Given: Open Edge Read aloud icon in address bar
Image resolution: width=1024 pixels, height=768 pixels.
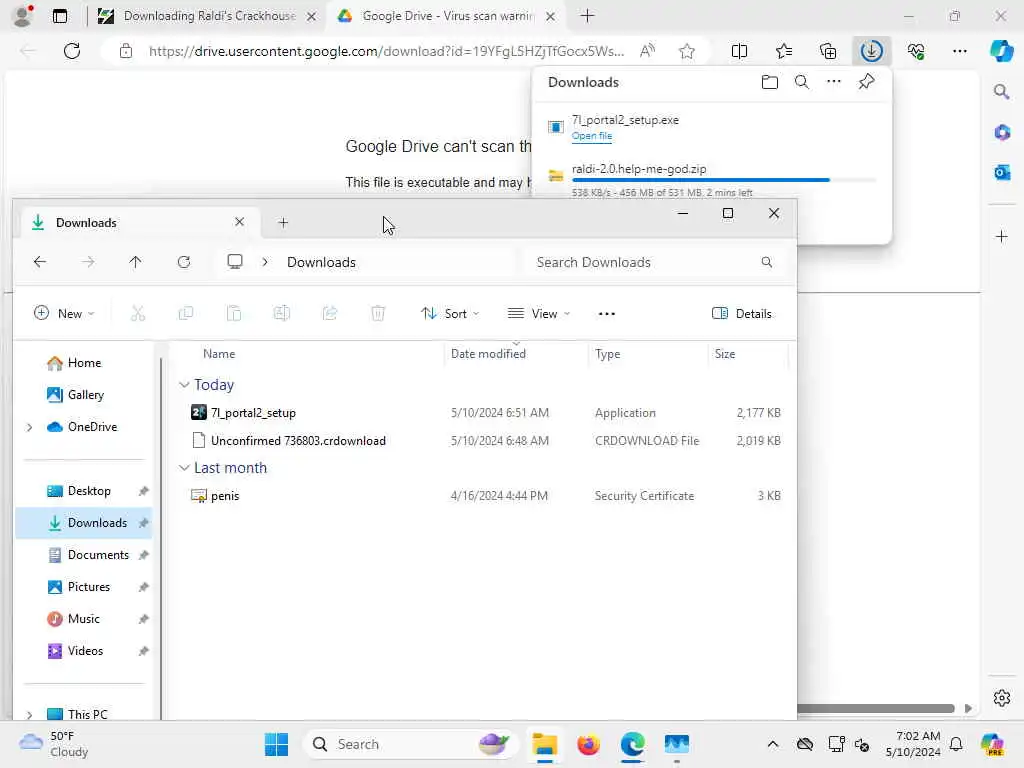Looking at the screenshot, I should click(647, 51).
